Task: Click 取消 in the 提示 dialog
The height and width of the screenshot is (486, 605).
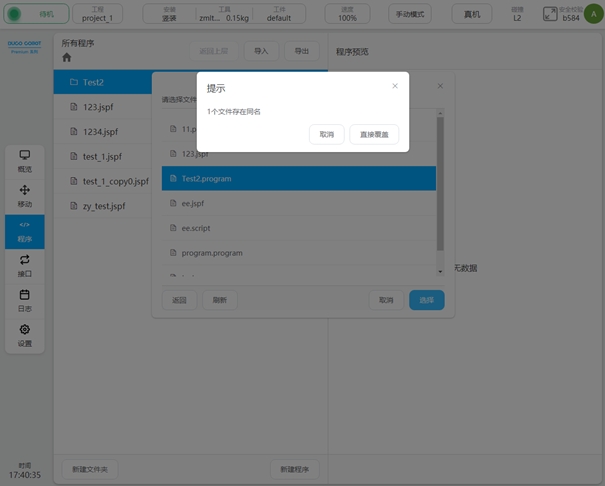Action: (x=326, y=134)
